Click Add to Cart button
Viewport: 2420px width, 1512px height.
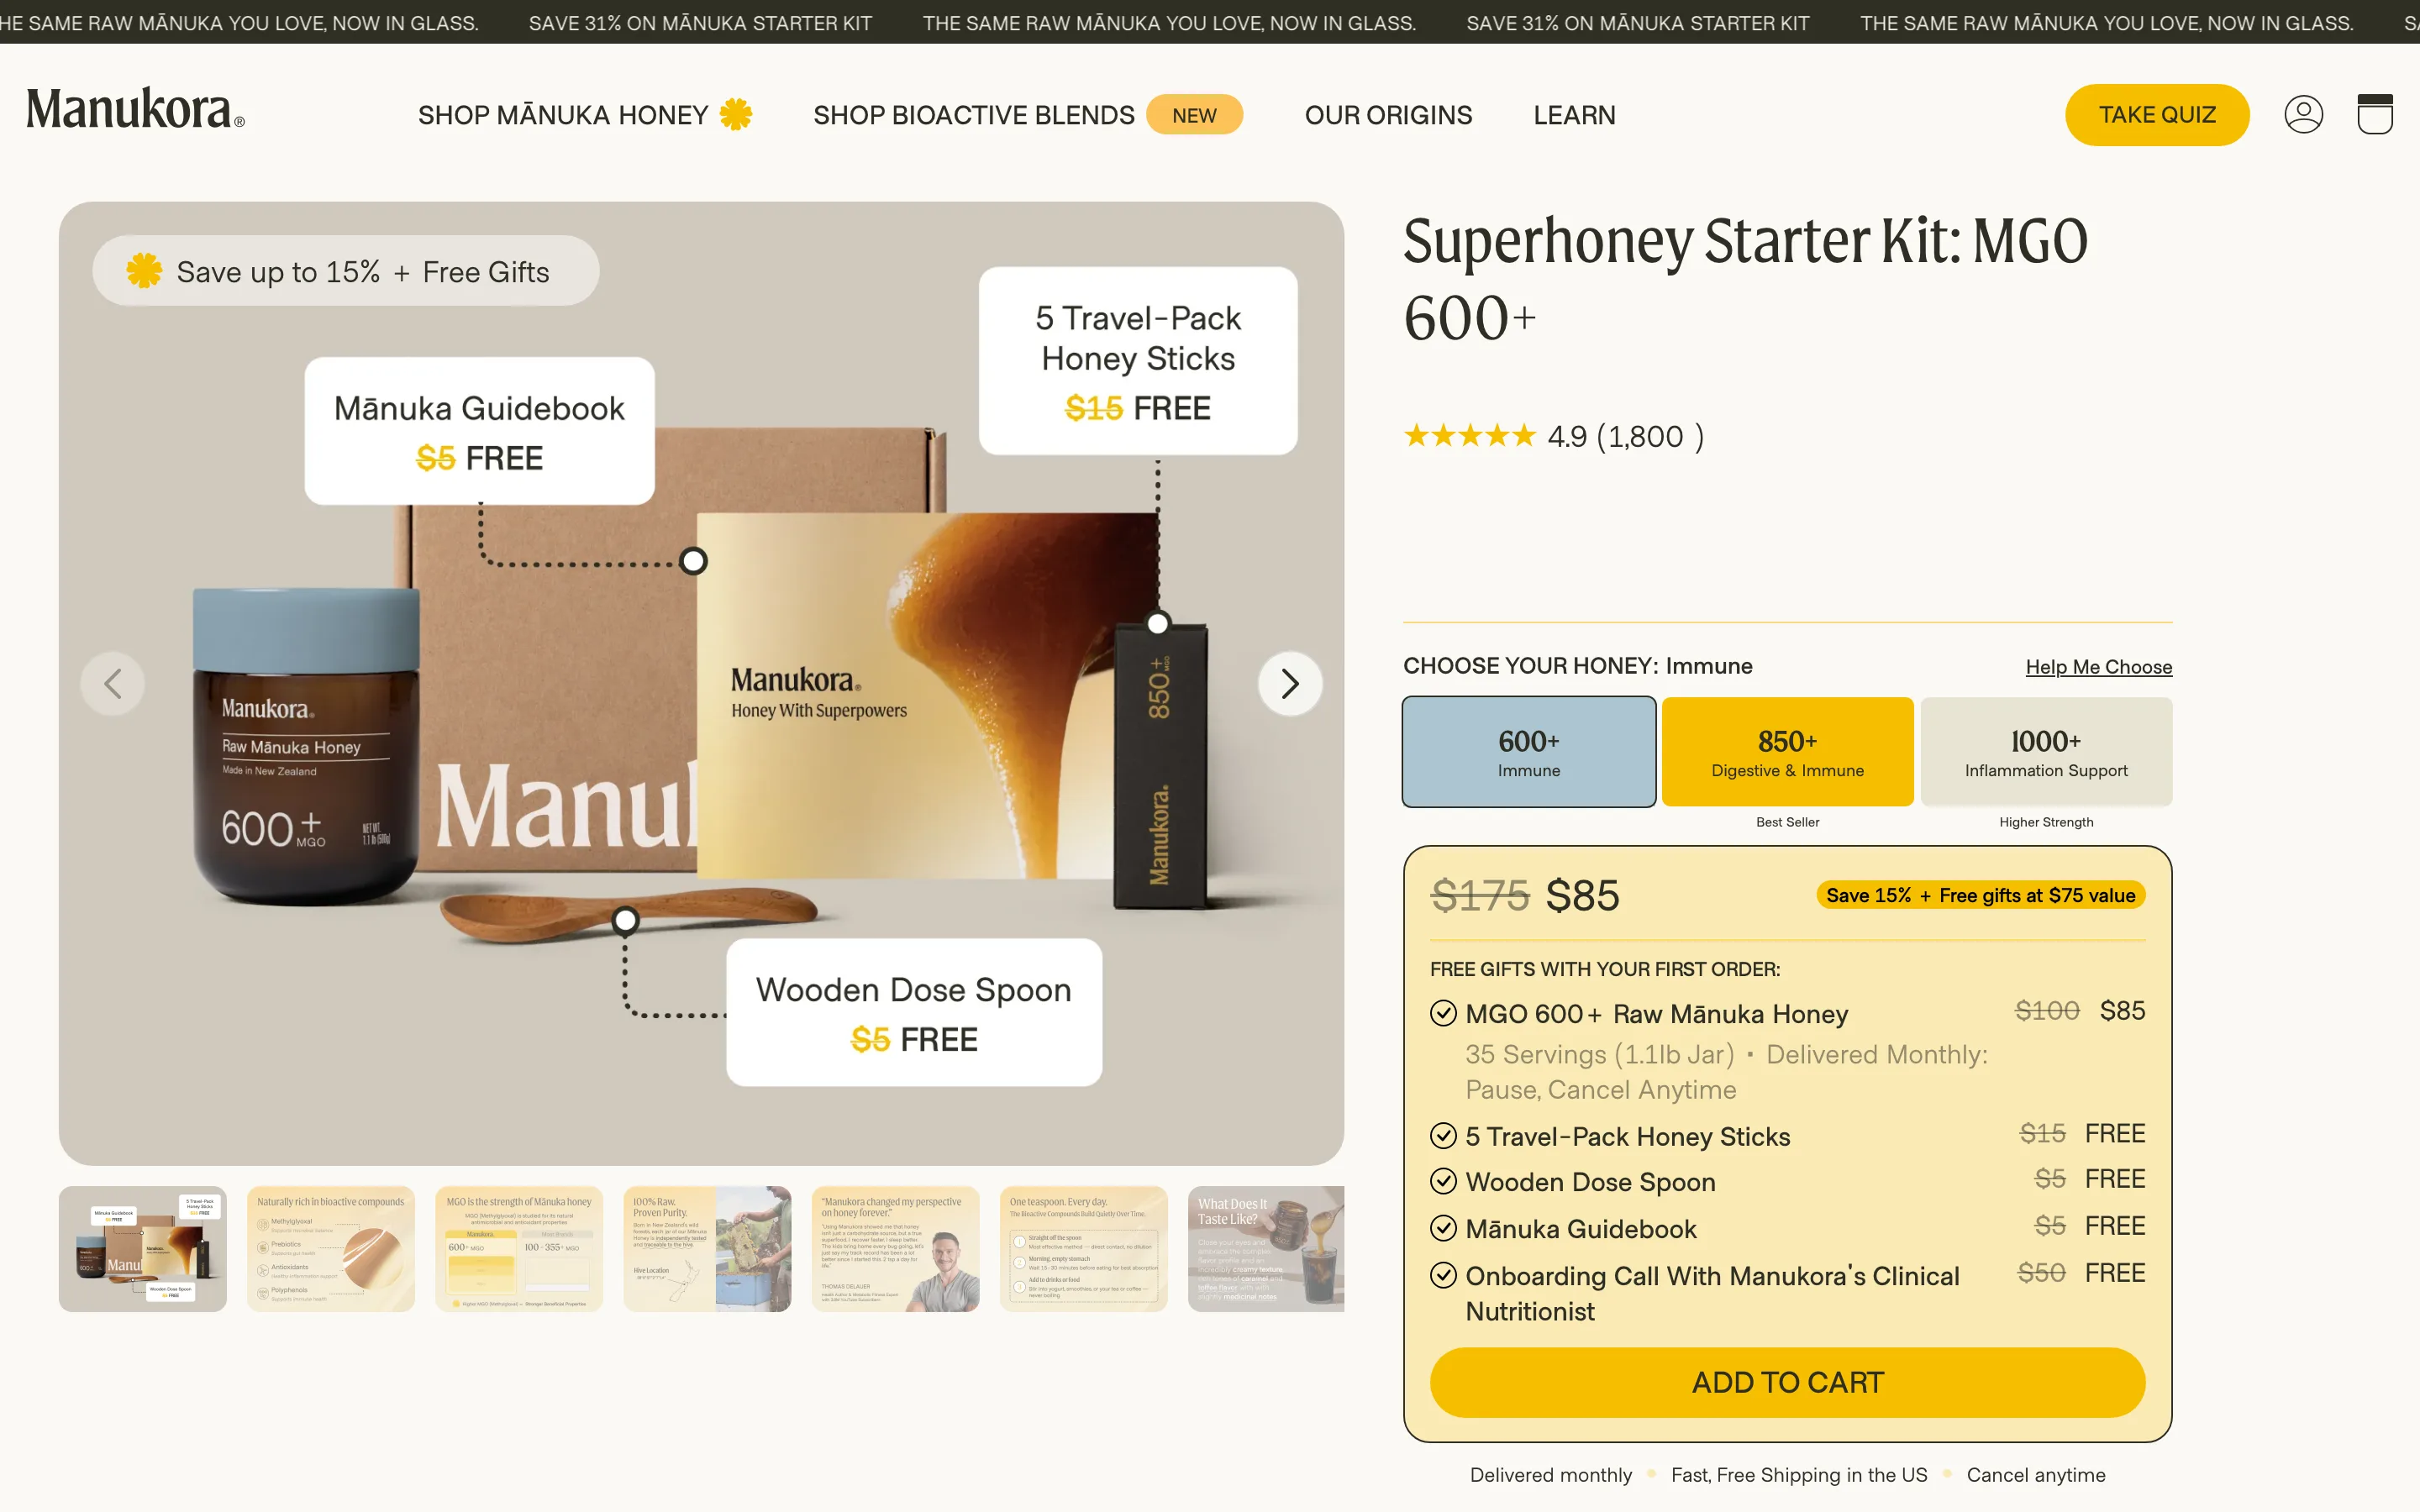tap(1787, 1382)
